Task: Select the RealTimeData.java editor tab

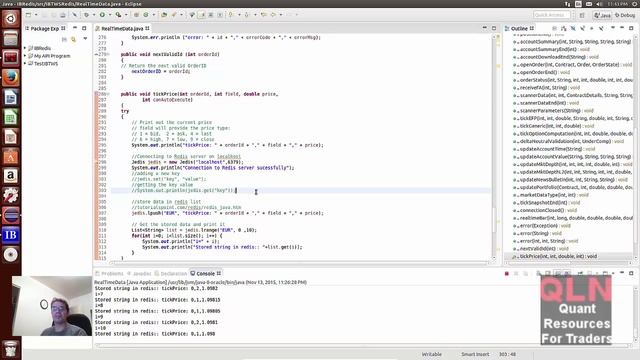Action: pos(122,28)
